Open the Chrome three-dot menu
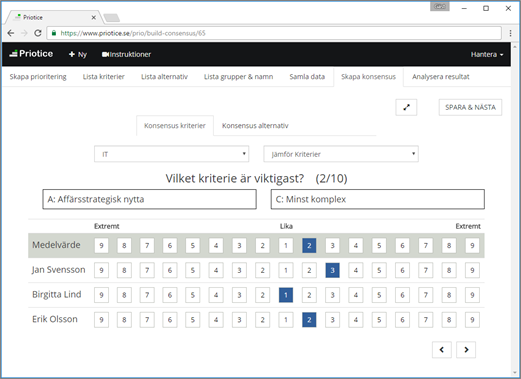Viewport: 521px width, 379px height. 510,33
